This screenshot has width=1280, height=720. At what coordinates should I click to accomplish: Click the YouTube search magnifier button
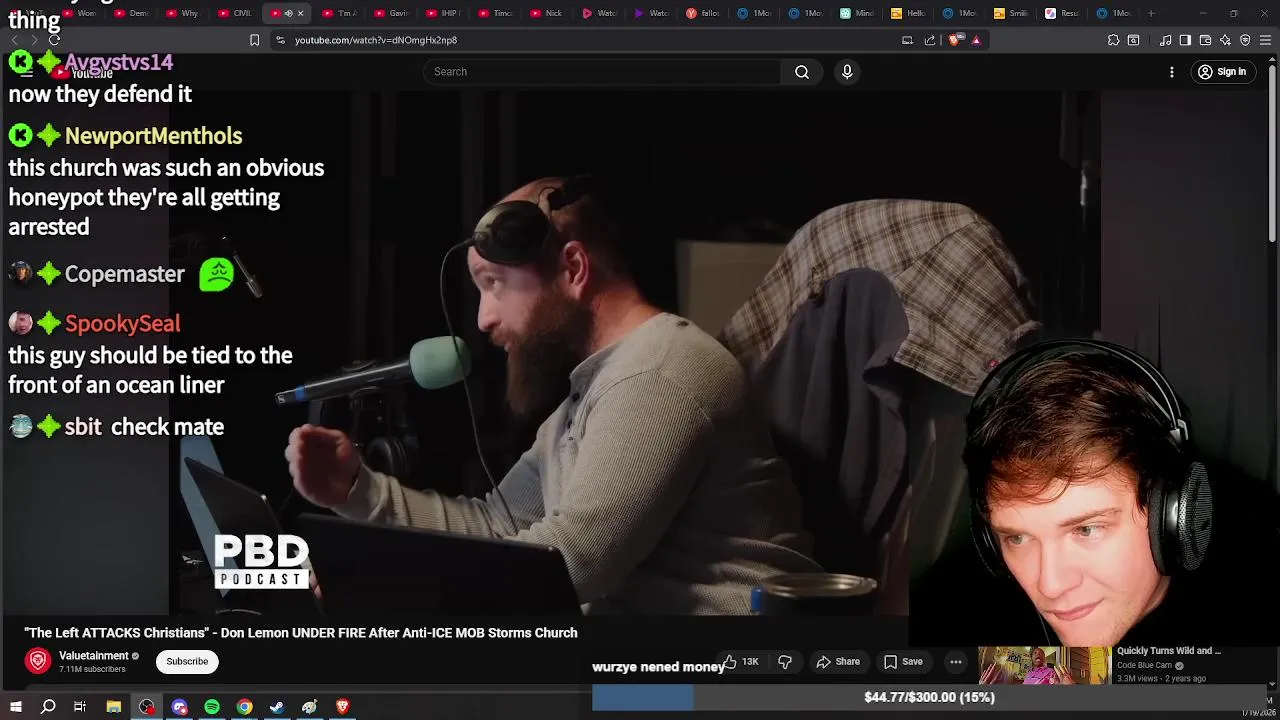(802, 72)
